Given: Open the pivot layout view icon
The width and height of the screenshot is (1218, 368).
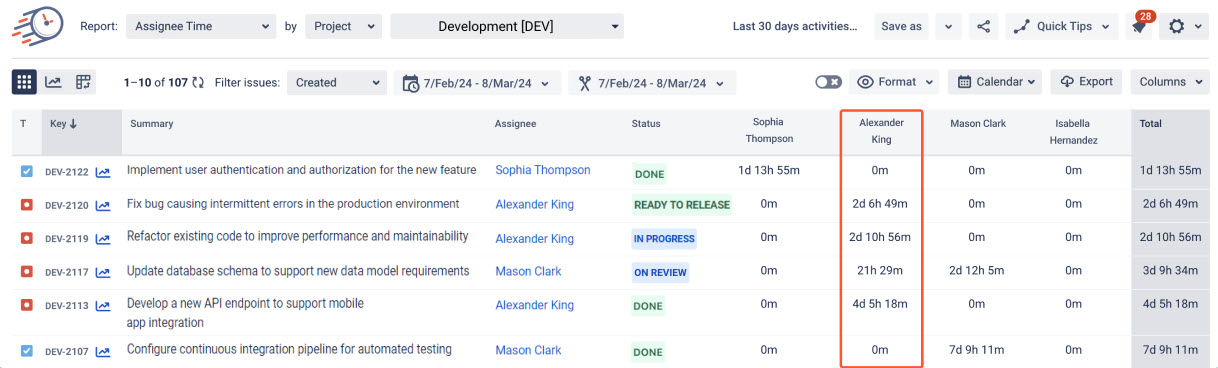Looking at the screenshot, I should click(x=83, y=82).
